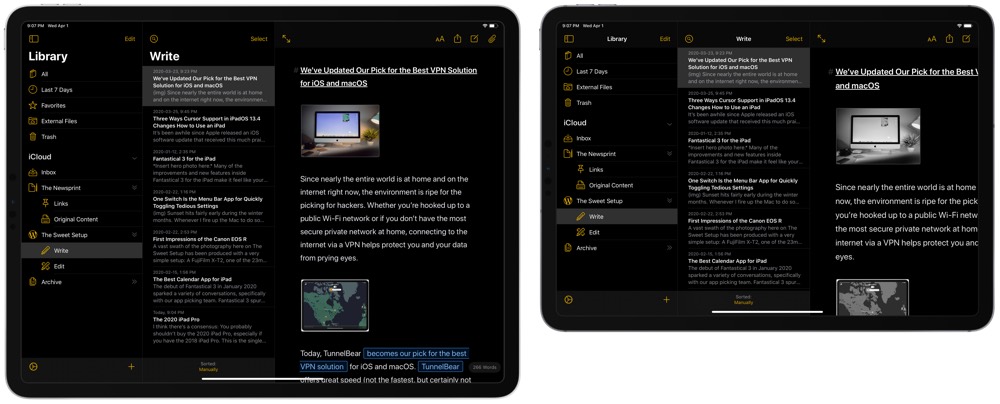The height and width of the screenshot is (404, 1000).
Task: Tap TunnelBear link tag on left iPad
Action: [x=441, y=367]
